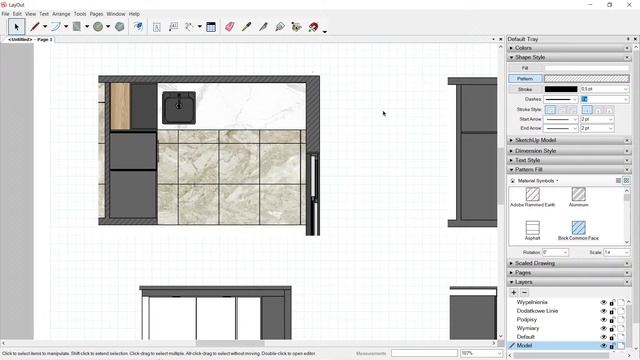Expand the Colors panel

click(x=511, y=48)
